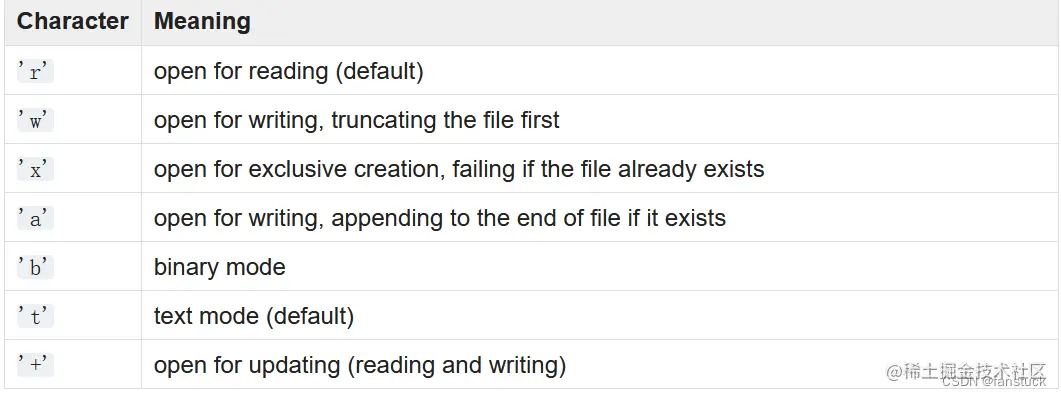Select the 'w' character code
The image size is (1061, 396).
[35, 120]
